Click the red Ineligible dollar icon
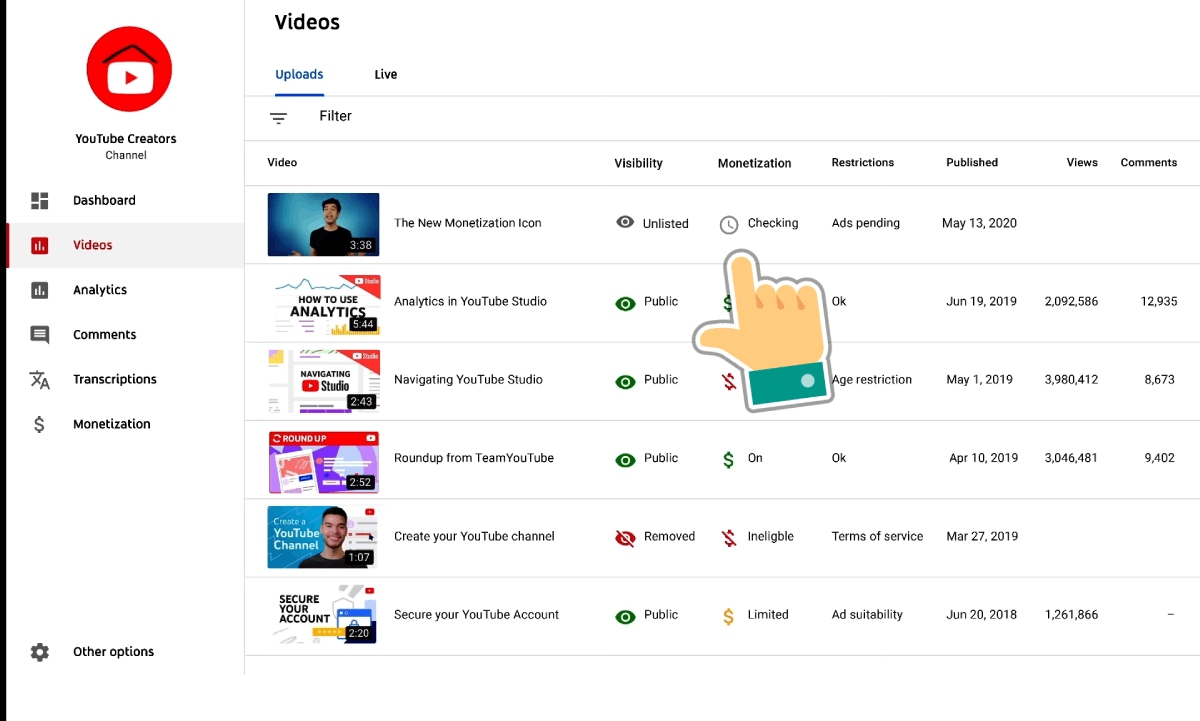The image size is (1200, 721). 729,538
